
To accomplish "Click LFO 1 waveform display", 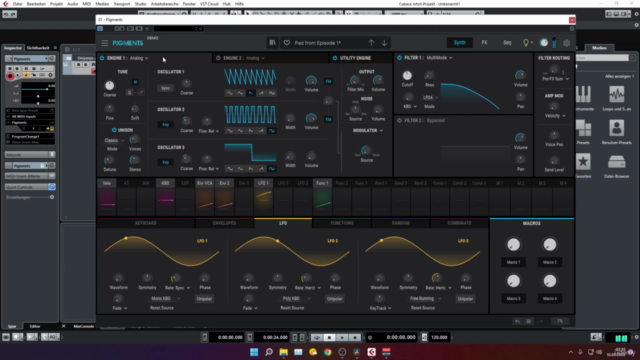I will 162,251.
